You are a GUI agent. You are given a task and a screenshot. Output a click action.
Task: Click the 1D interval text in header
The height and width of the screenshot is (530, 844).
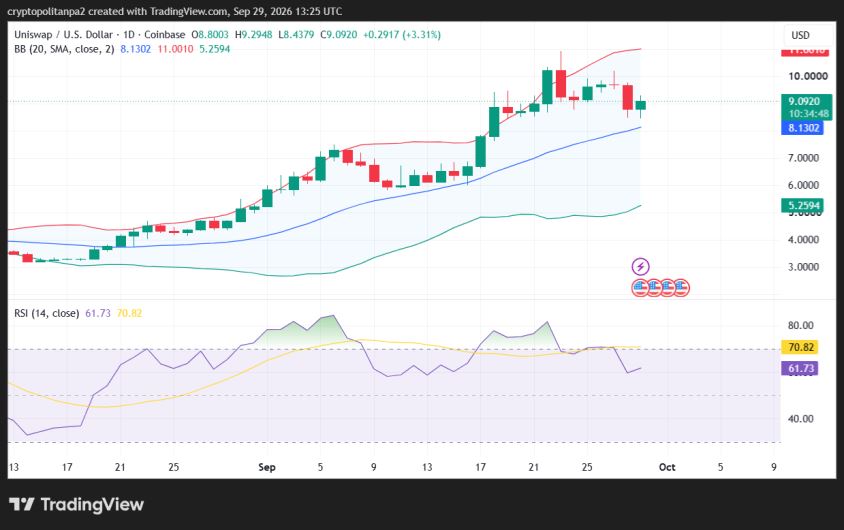coord(129,35)
